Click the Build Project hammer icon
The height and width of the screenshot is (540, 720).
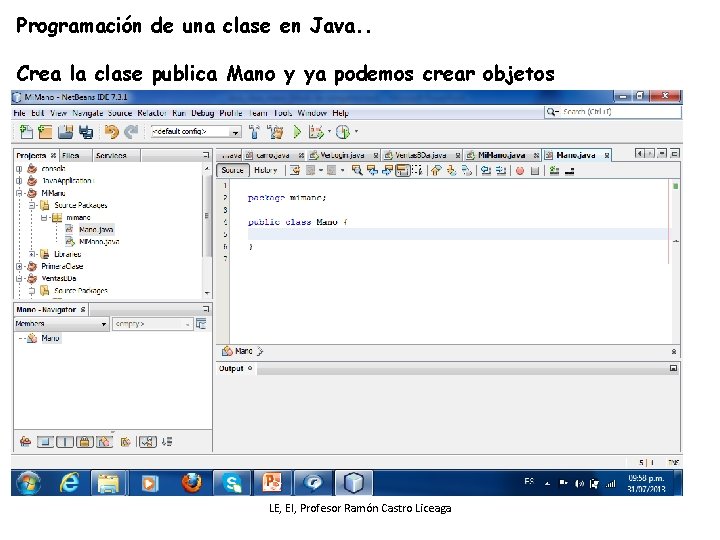254,132
